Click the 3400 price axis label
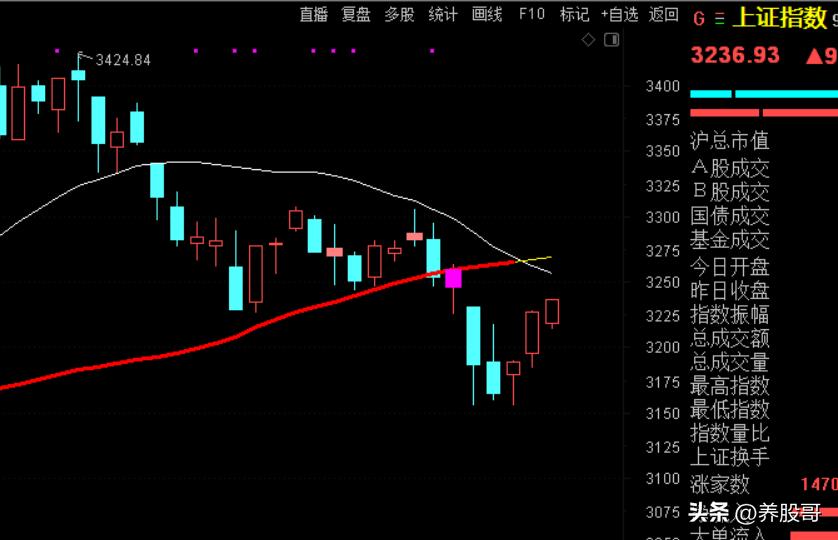The width and height of the screenshot is (838, 540). click(663, 86)
